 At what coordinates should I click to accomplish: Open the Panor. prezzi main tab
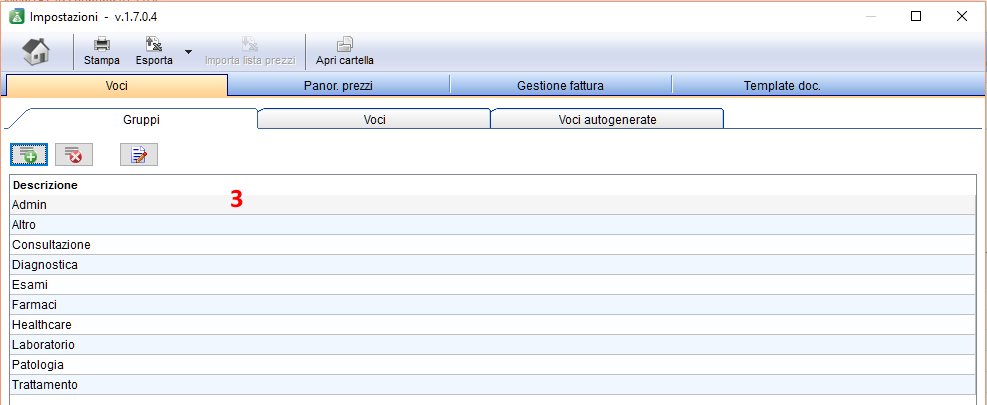click(339, 86)
